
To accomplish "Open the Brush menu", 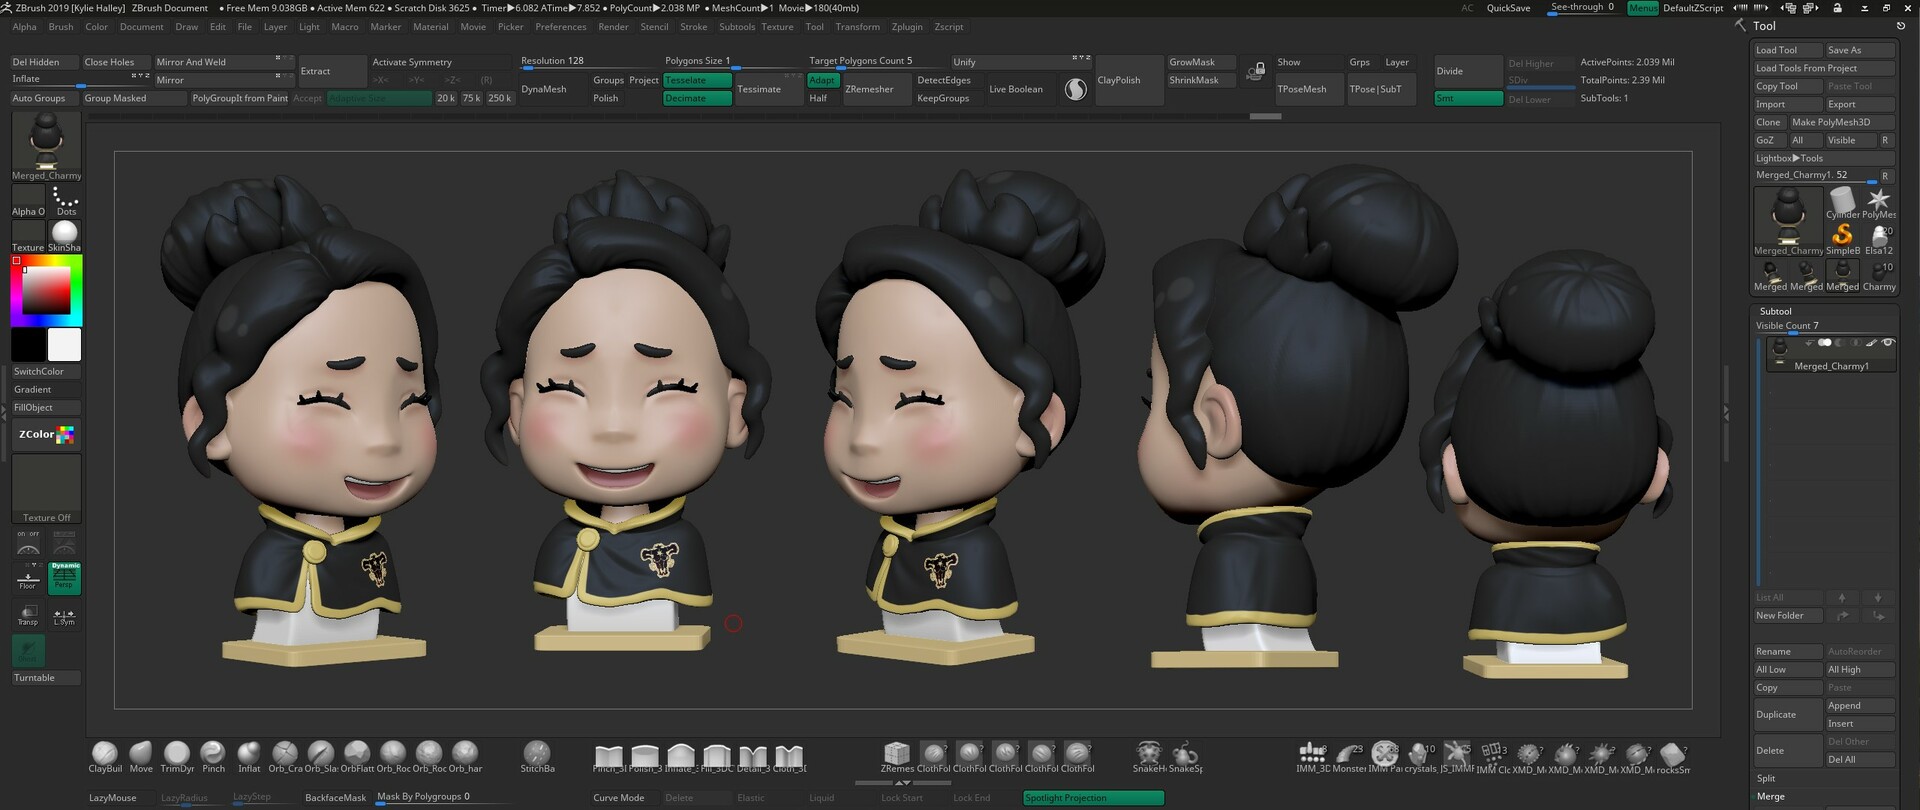I will (x=61, y=27).
